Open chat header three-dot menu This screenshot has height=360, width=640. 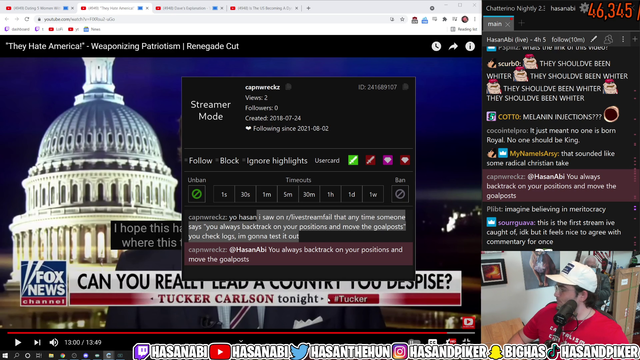pyautogui.click(x=623, y=39)
